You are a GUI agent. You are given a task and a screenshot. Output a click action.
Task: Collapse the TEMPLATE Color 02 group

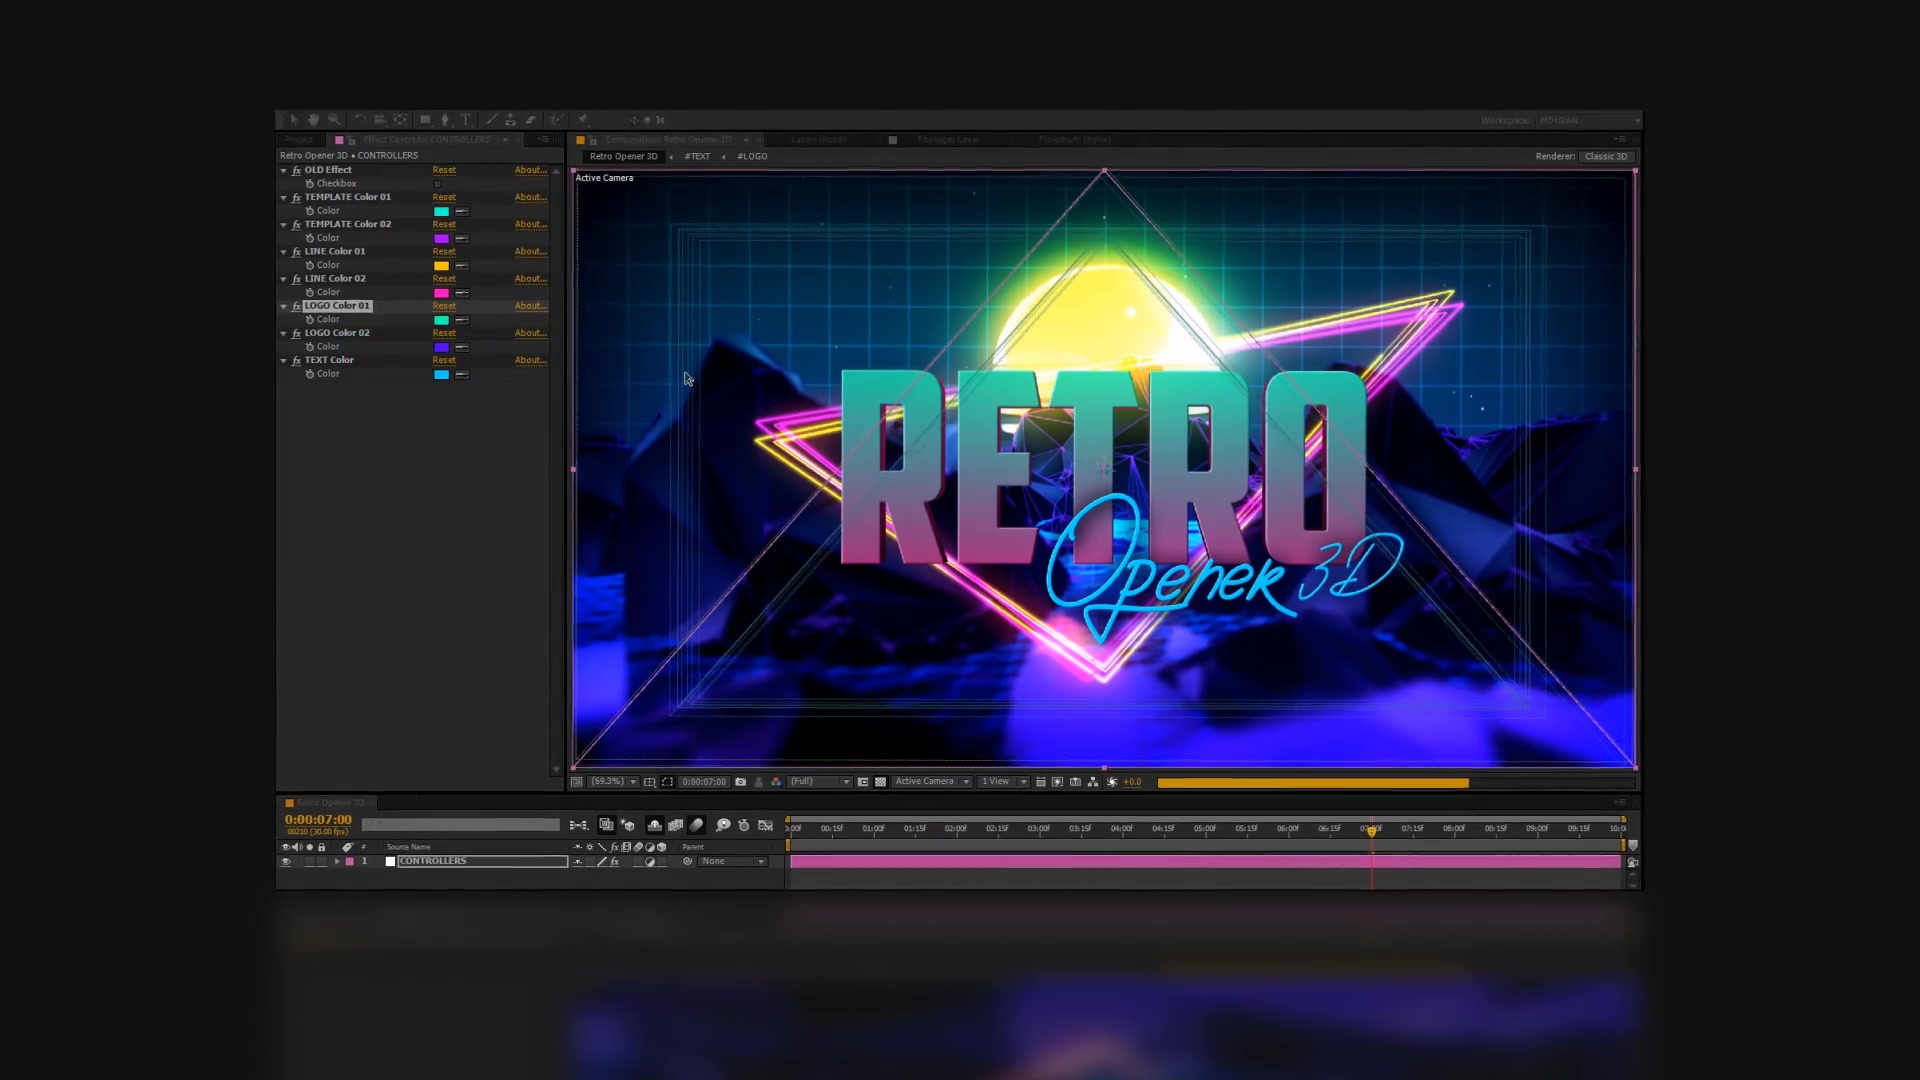(284, 225)
